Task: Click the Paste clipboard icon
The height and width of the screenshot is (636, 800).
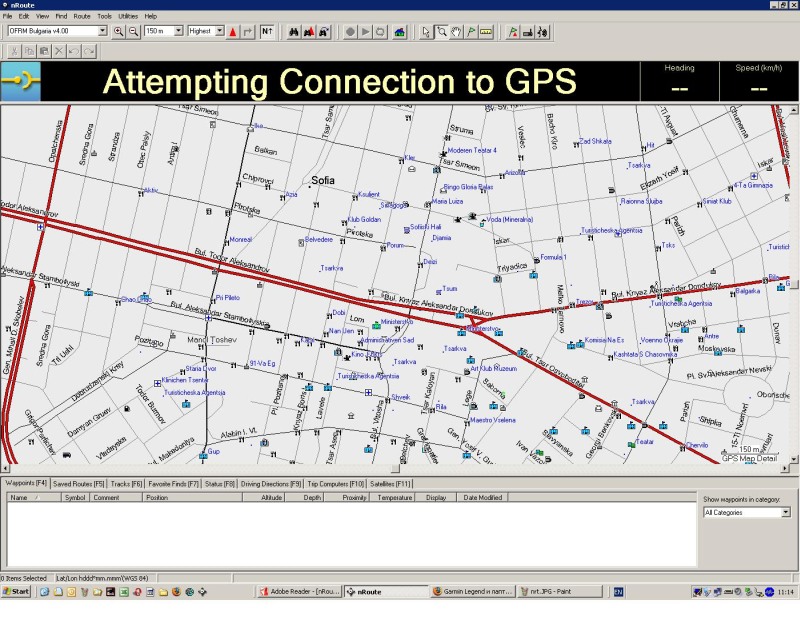Action: pyautogui.click(x=44, y=51)
